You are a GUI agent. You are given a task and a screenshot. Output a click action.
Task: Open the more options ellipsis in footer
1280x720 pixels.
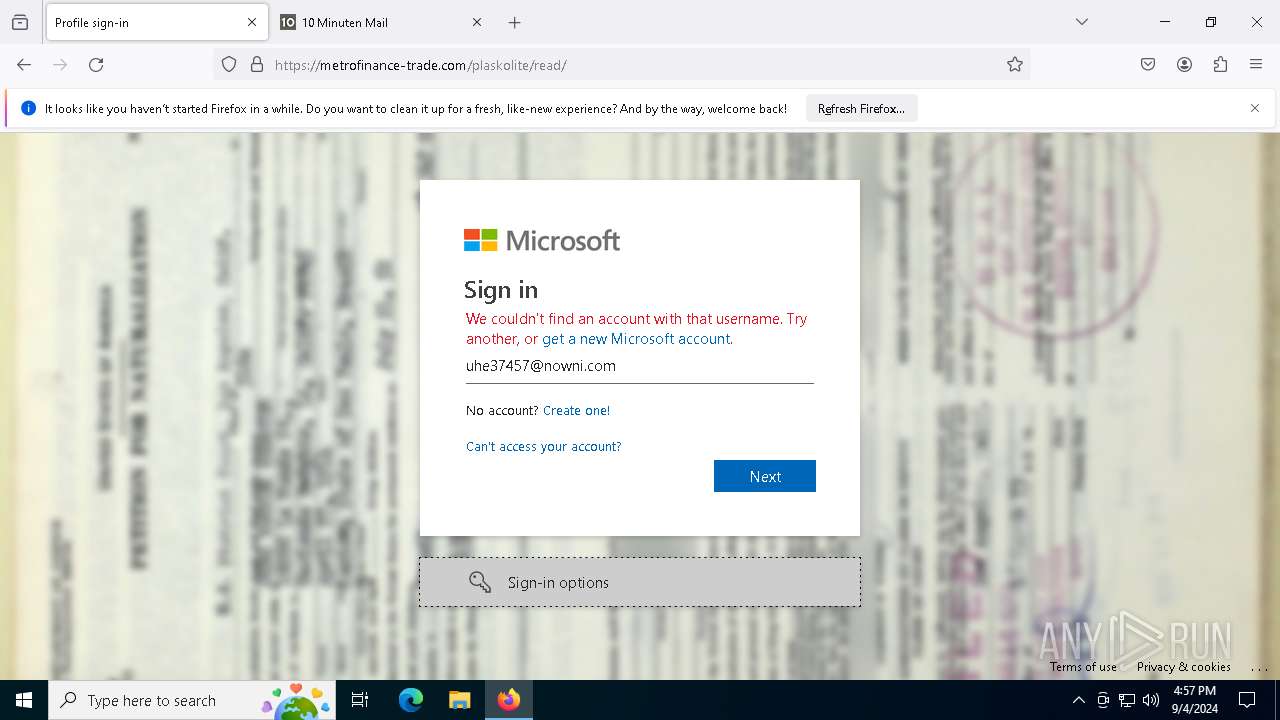click(1259, 667)
